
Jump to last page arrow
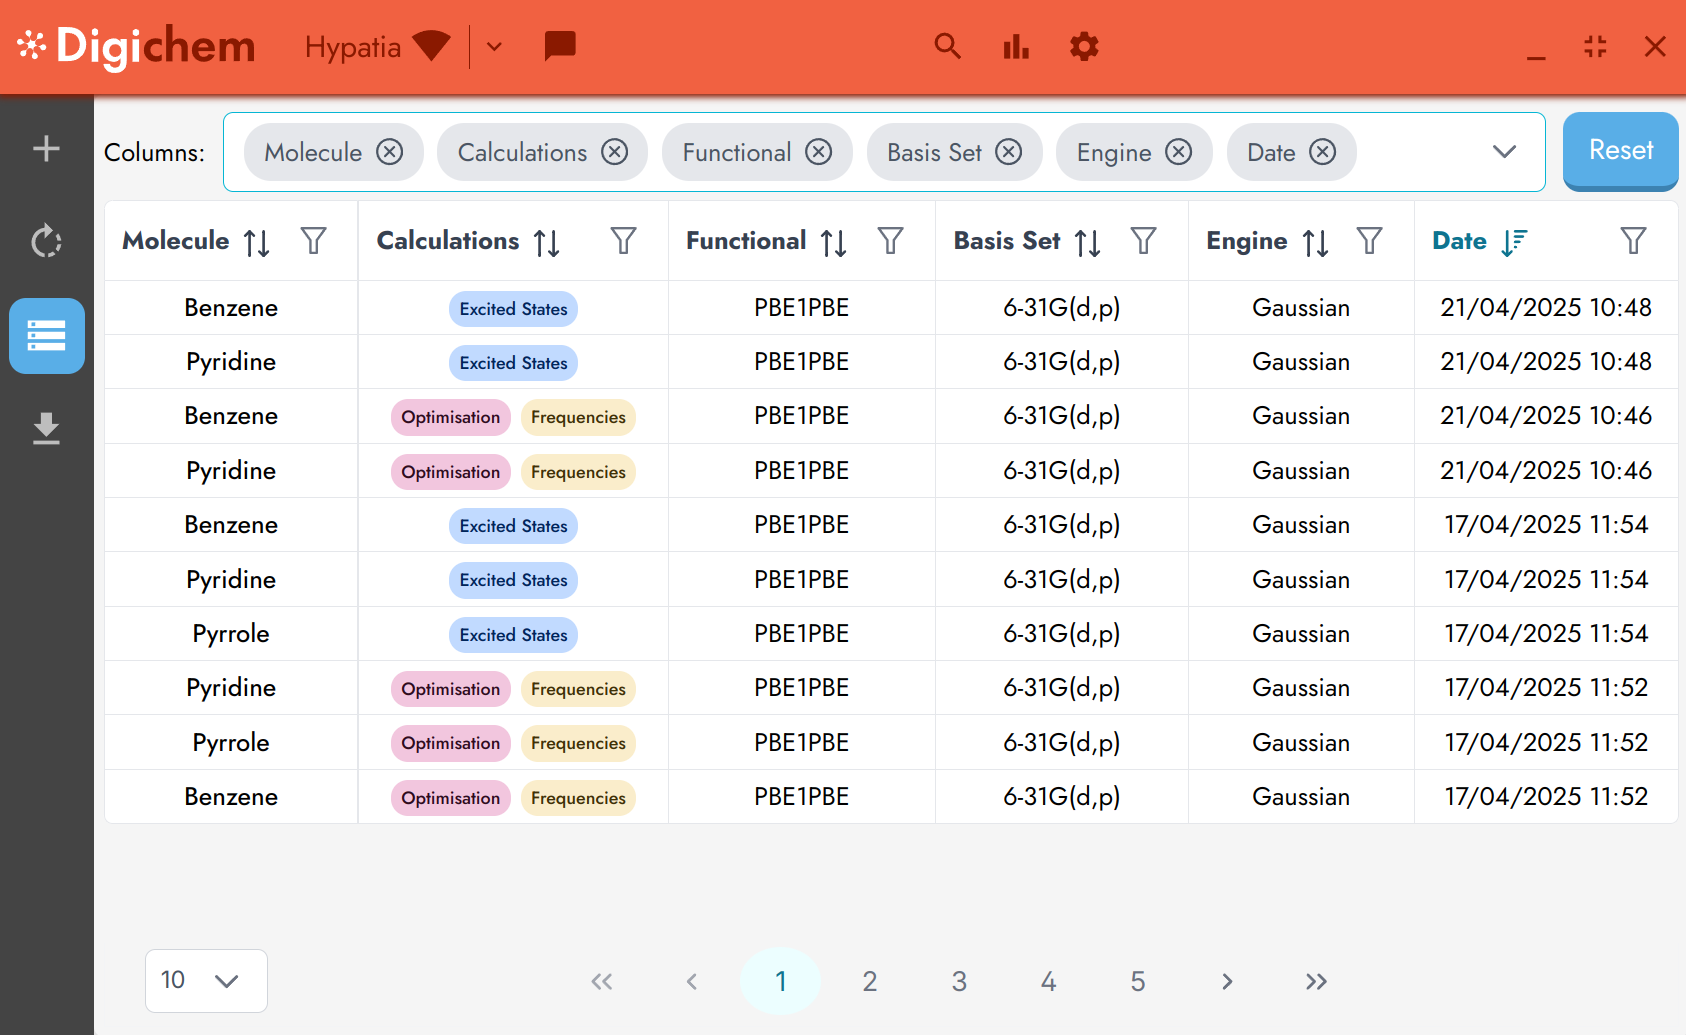[1316, 981]
